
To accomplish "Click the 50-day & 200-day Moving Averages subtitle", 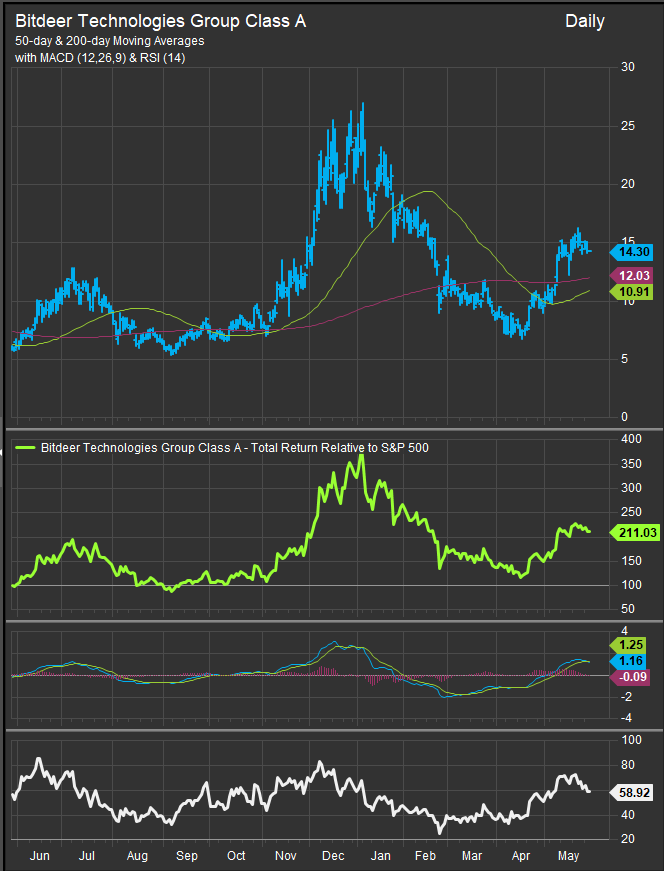I will 109,41.
